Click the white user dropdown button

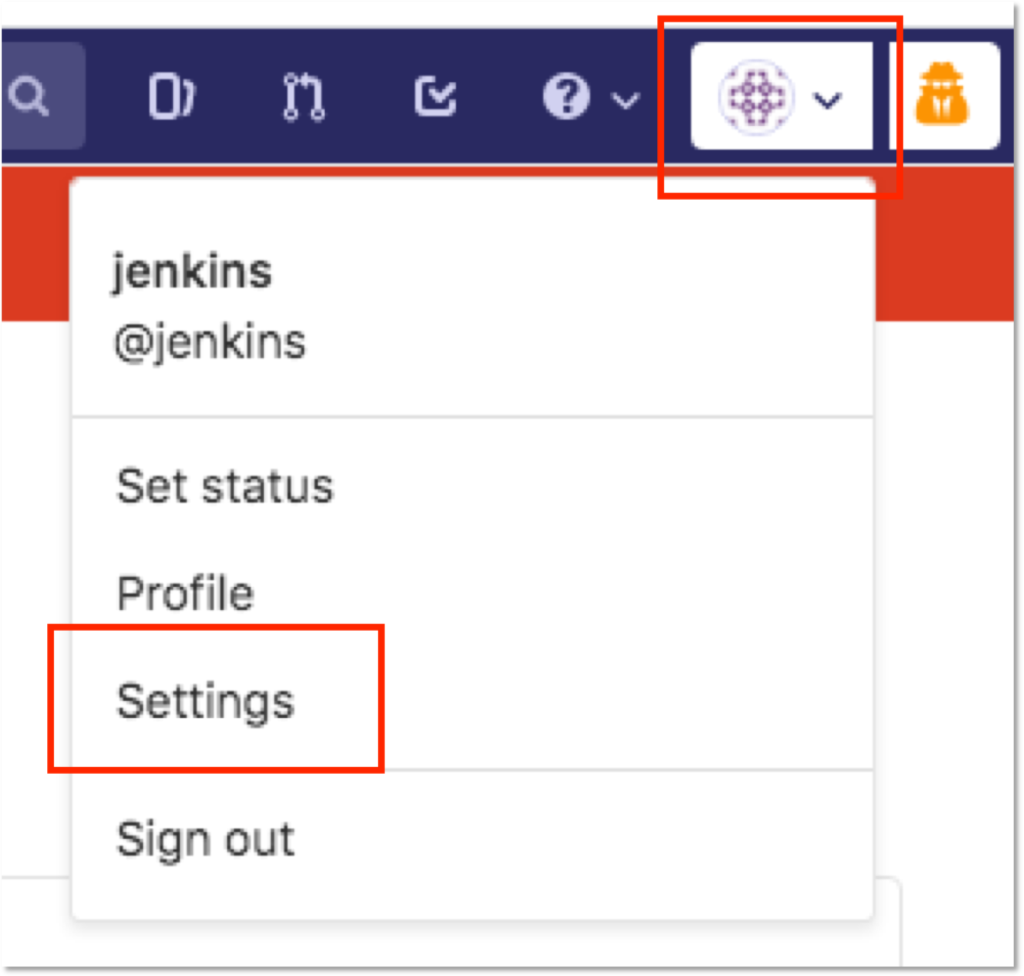(782, 96)
